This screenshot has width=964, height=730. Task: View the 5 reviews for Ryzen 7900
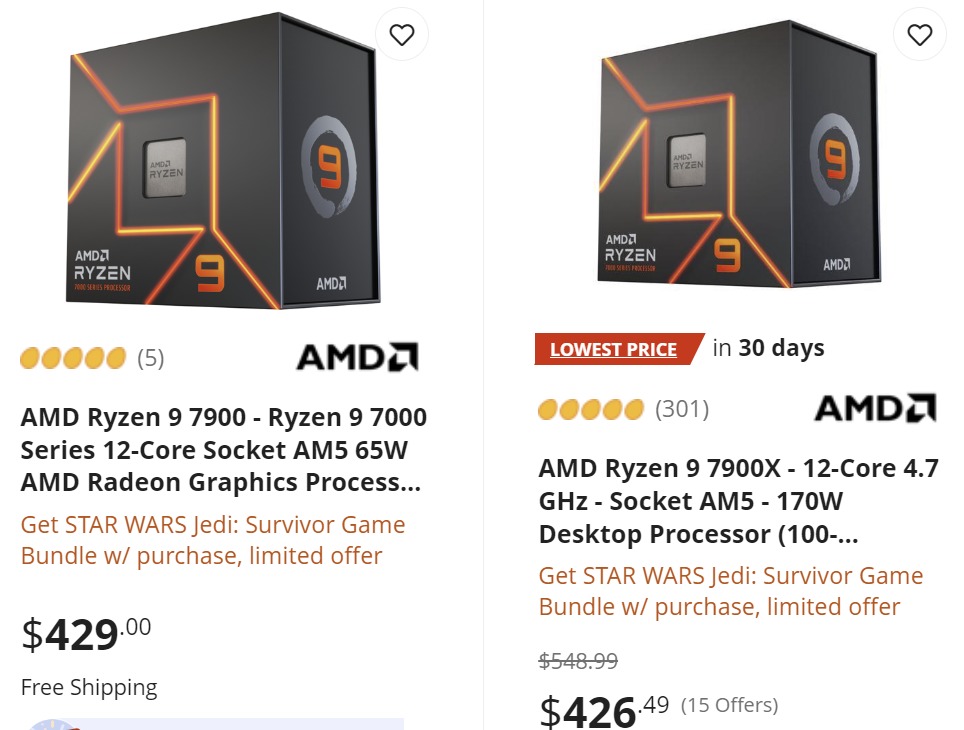click(x=150, y=358)
